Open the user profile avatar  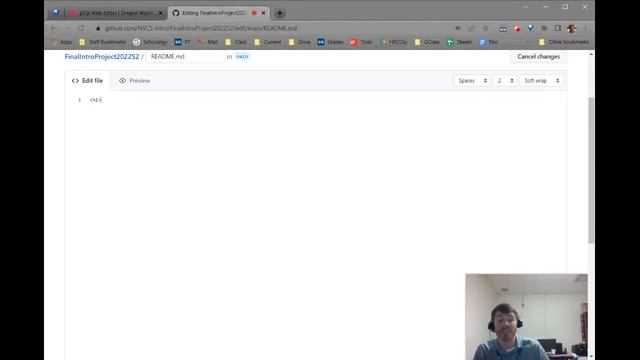[571, 28]
